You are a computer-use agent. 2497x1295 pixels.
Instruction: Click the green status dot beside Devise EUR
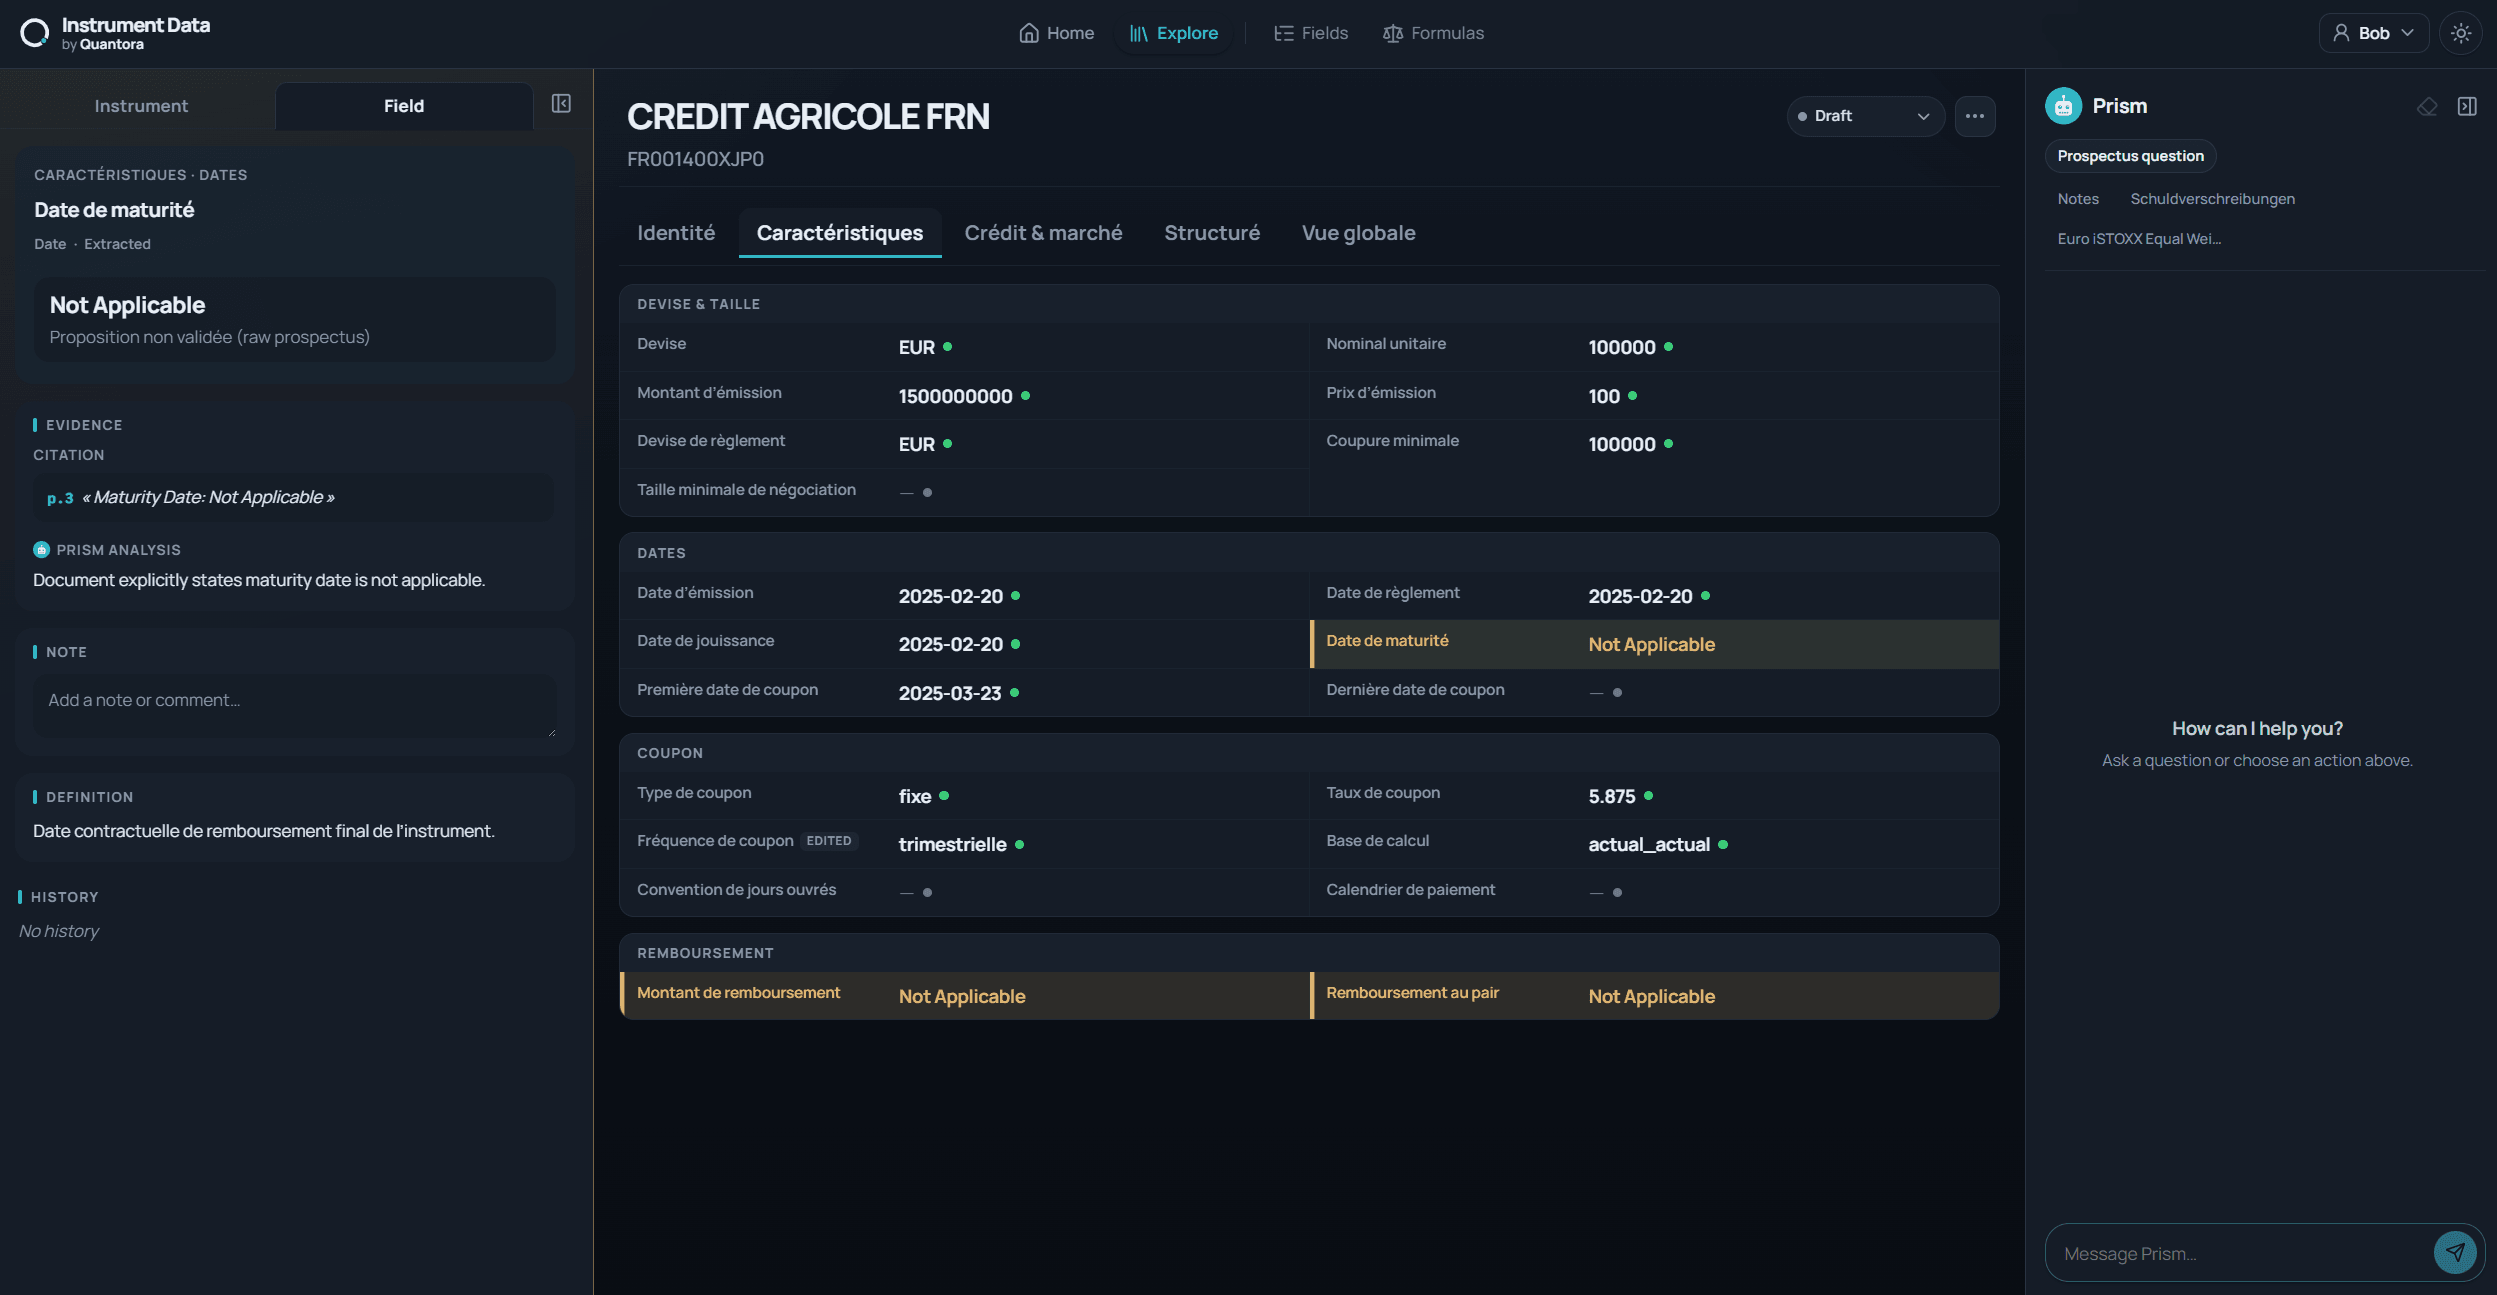click(947, 347)
